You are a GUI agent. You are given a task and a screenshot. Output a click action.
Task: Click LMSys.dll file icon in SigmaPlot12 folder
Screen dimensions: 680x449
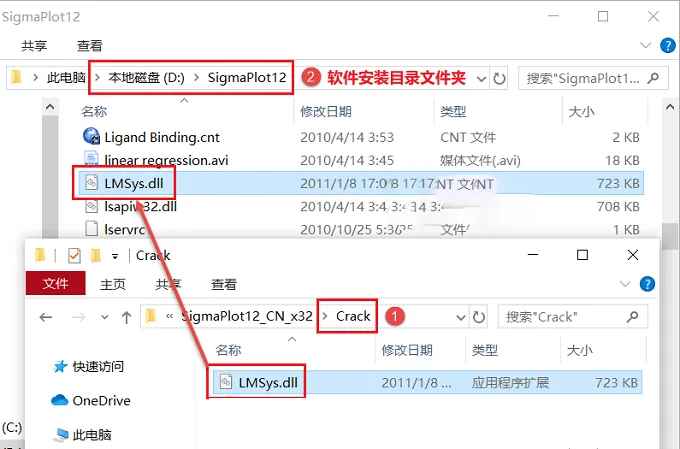point(91,183)
